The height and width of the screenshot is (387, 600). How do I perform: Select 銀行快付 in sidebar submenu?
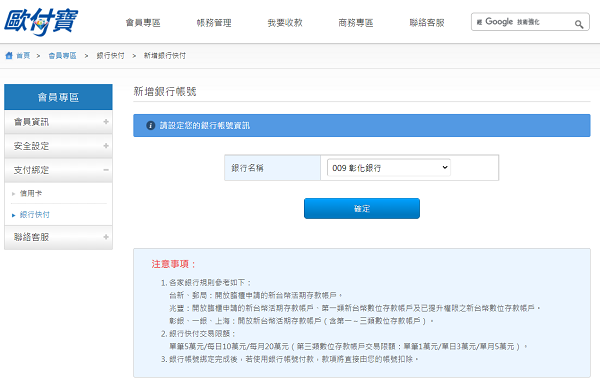[x=34, y=215]
